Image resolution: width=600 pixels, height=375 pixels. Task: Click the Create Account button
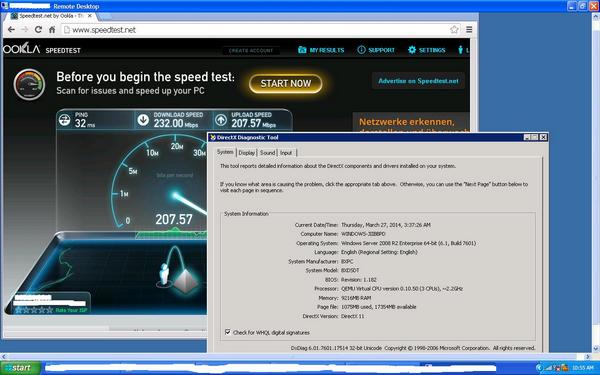(251, 50)
